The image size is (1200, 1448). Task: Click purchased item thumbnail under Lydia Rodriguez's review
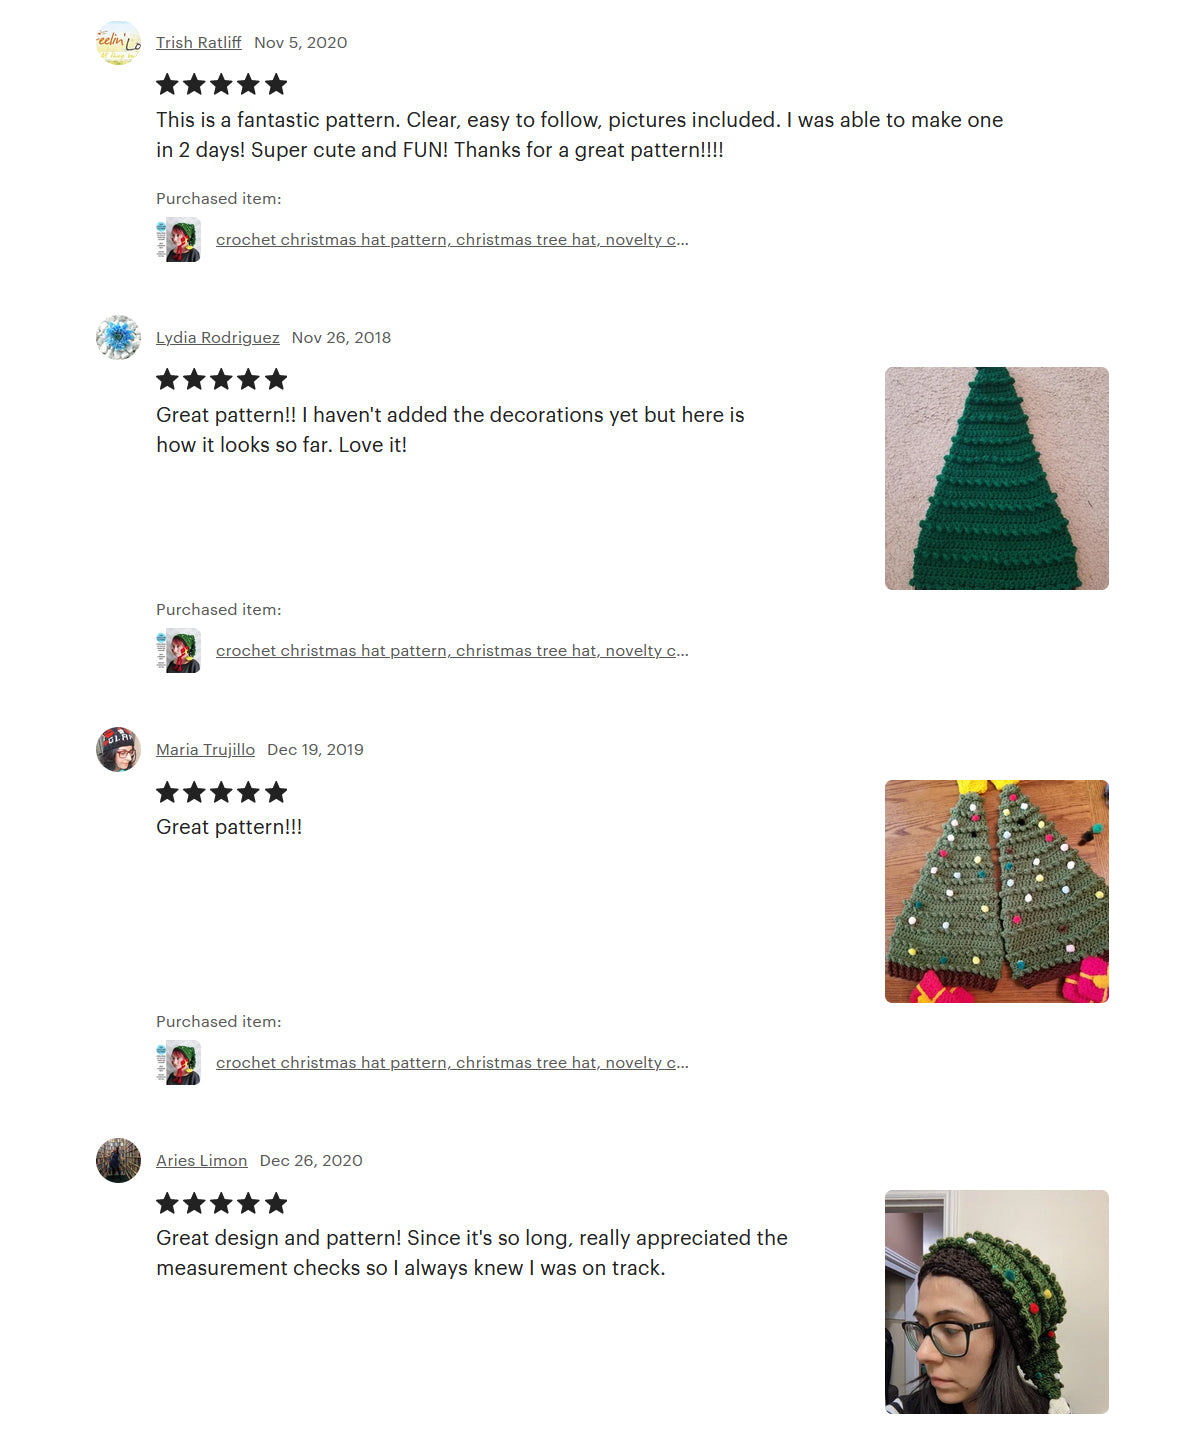pyautogui.click(x=178, y=651)
